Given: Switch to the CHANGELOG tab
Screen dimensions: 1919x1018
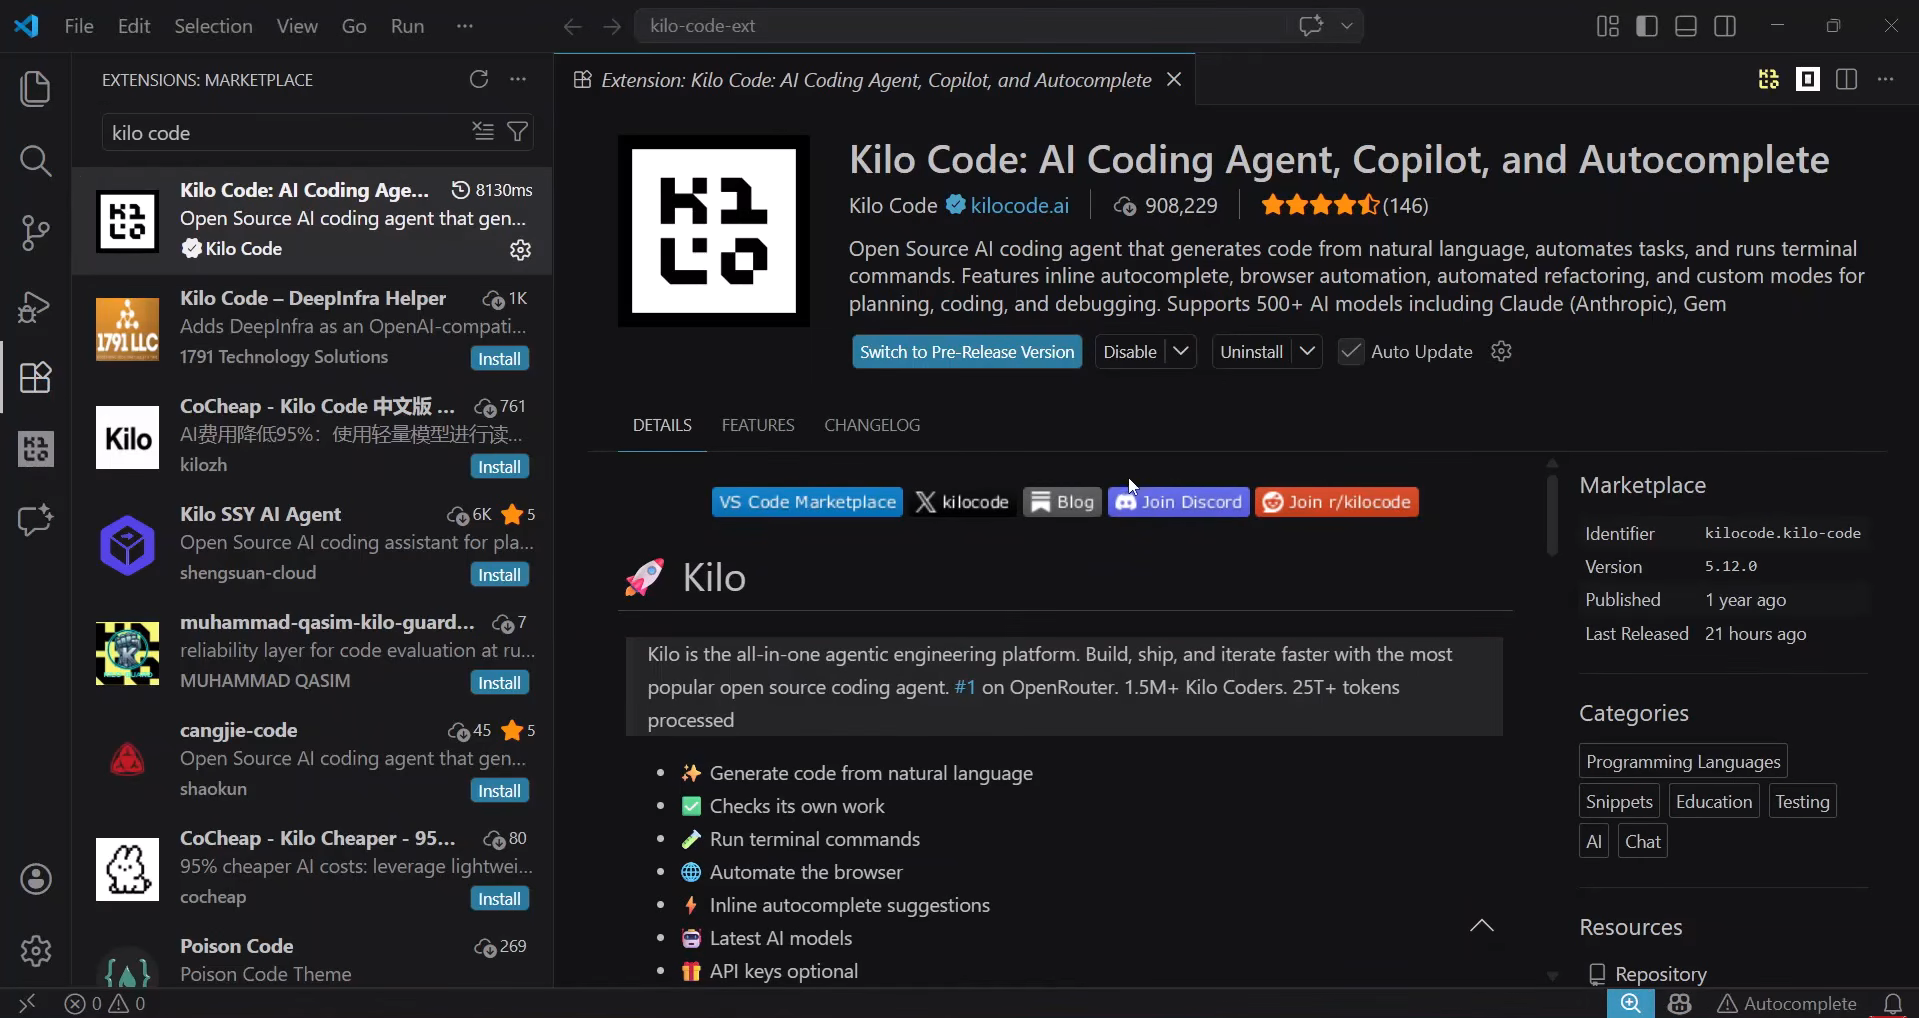Looking at the screenshot, I should (872, 425).
